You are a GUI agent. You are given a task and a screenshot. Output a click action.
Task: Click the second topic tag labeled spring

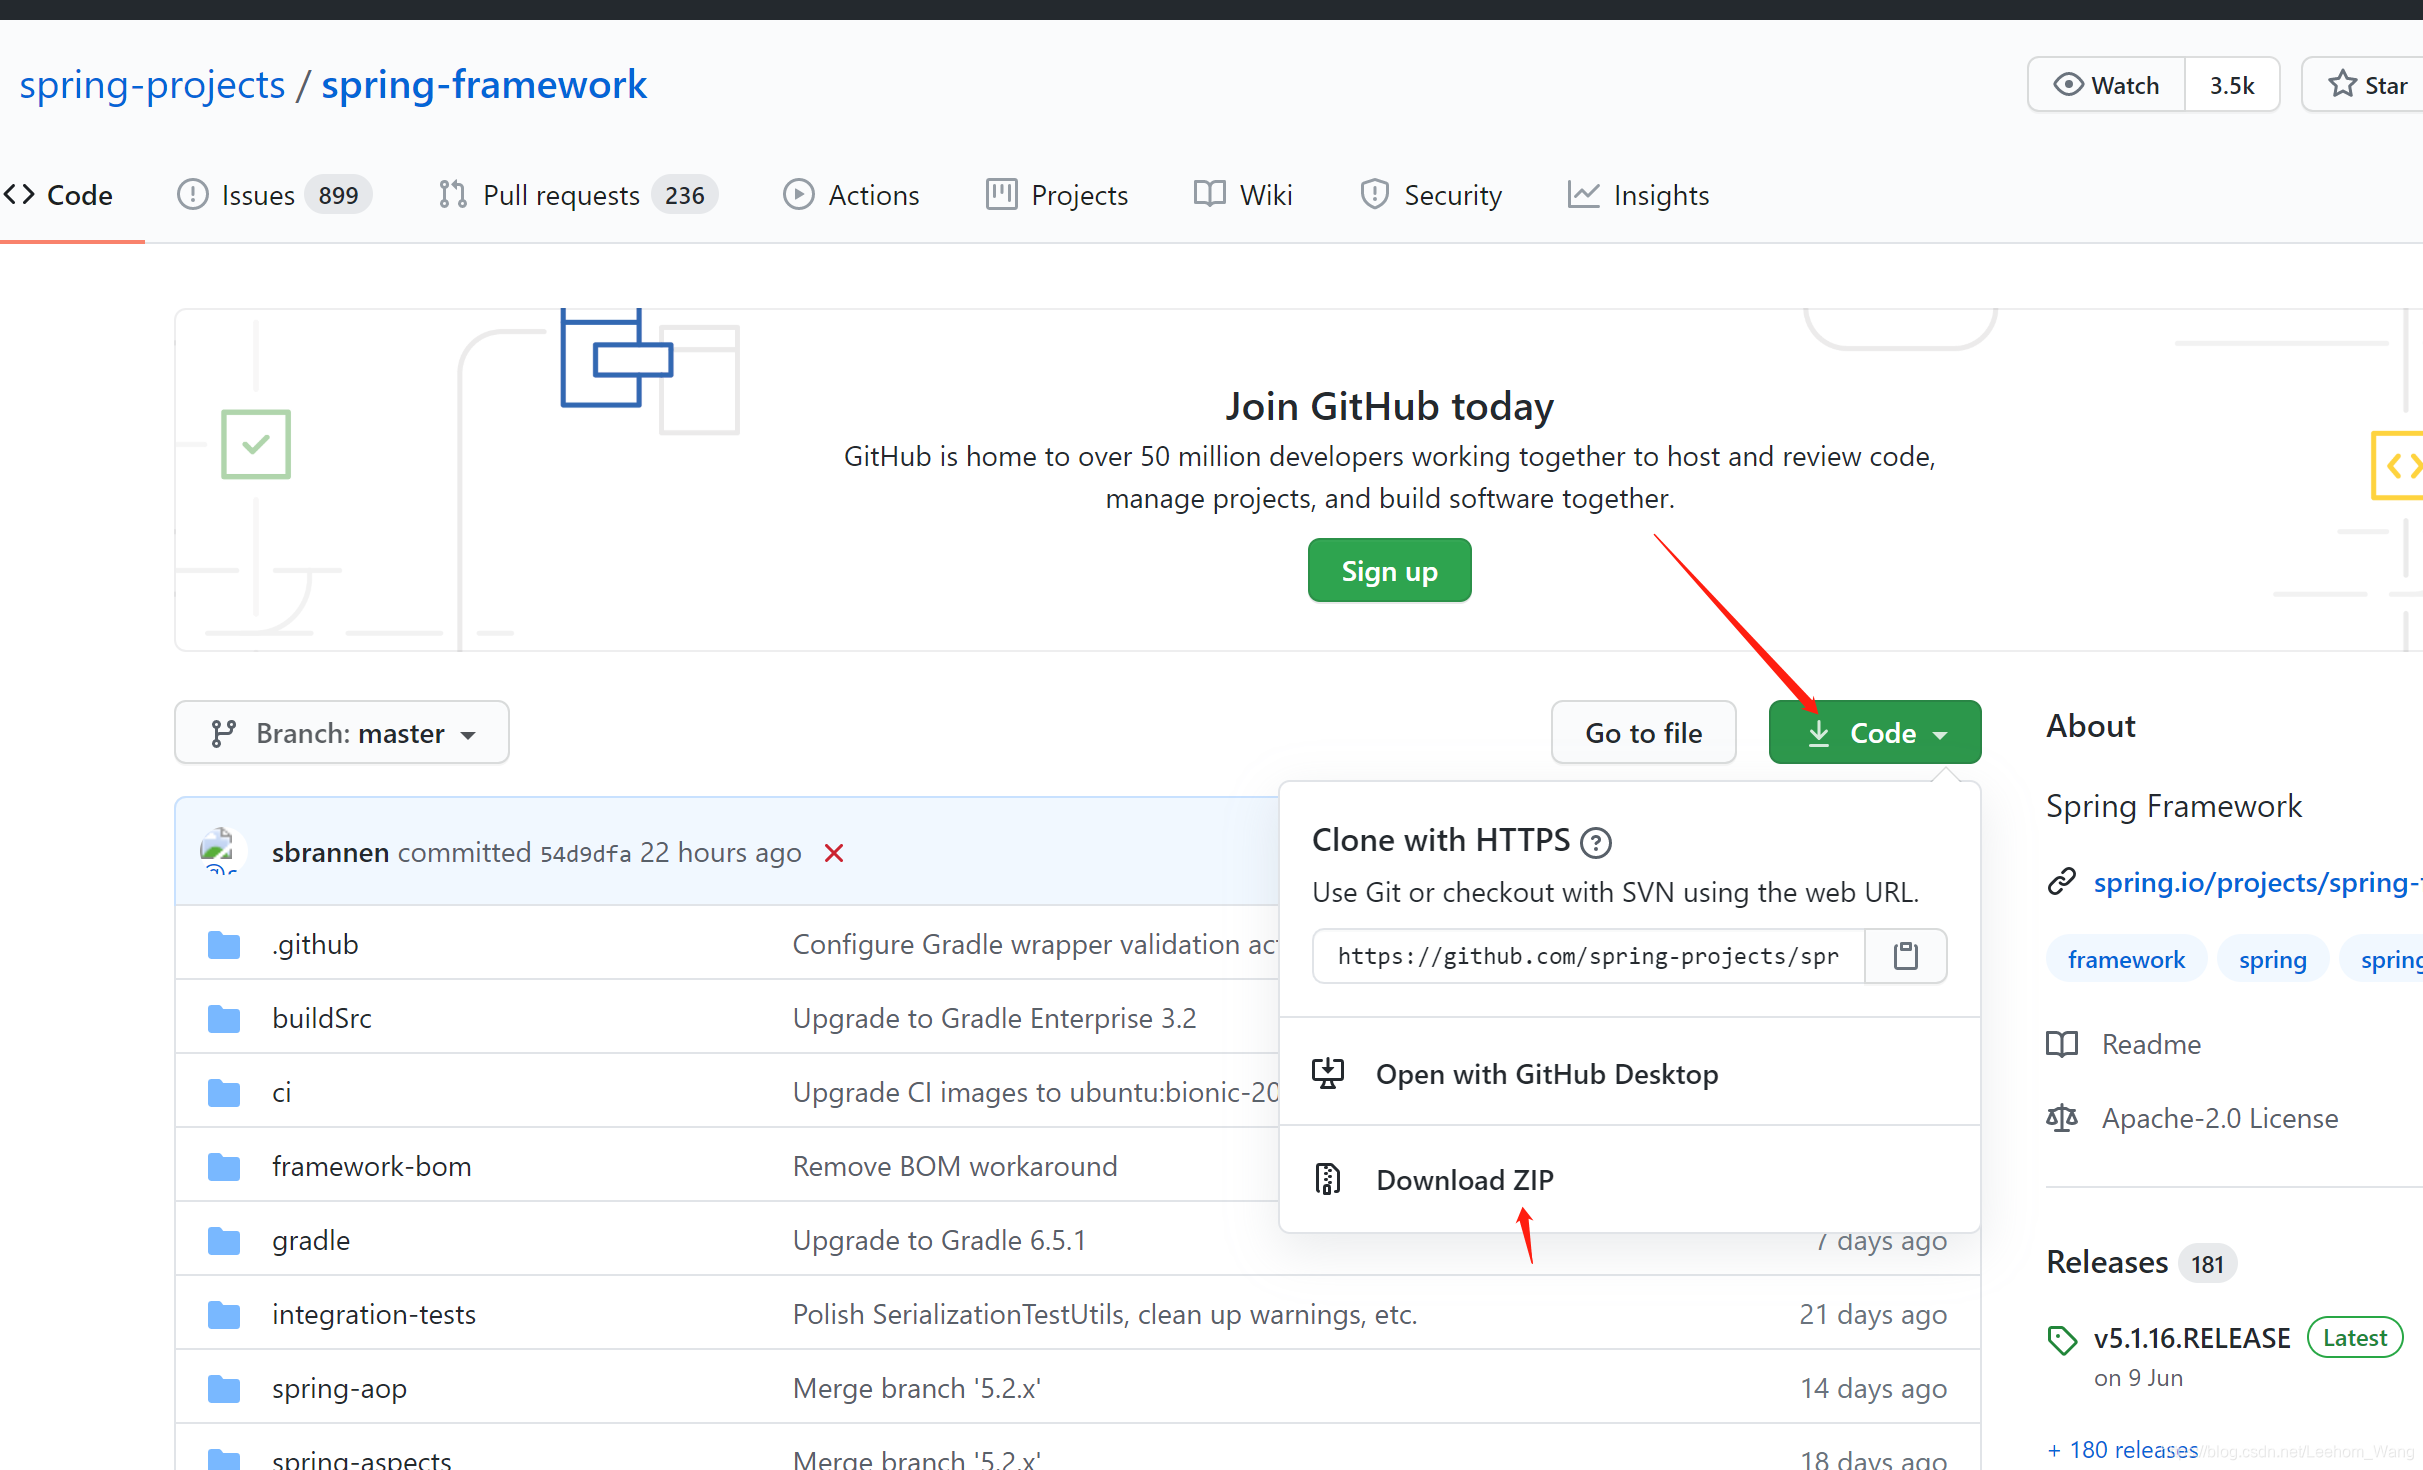(2272, 960)
